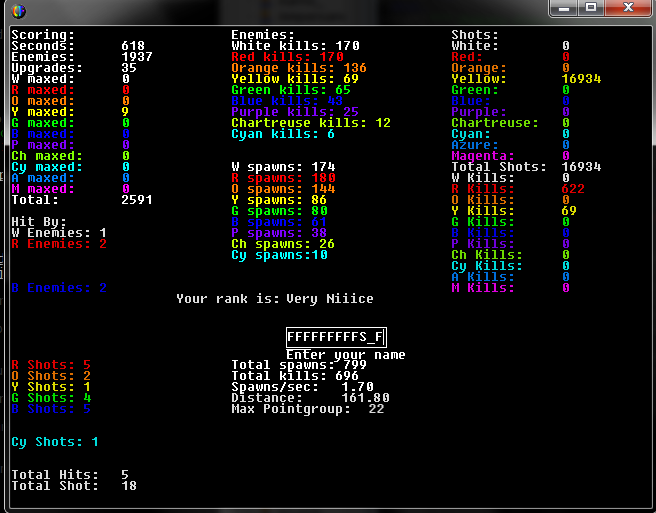656x513 pixels.
Task: Click the 'Cy Shots: 1' entry
Action: [x=54, y=442]
